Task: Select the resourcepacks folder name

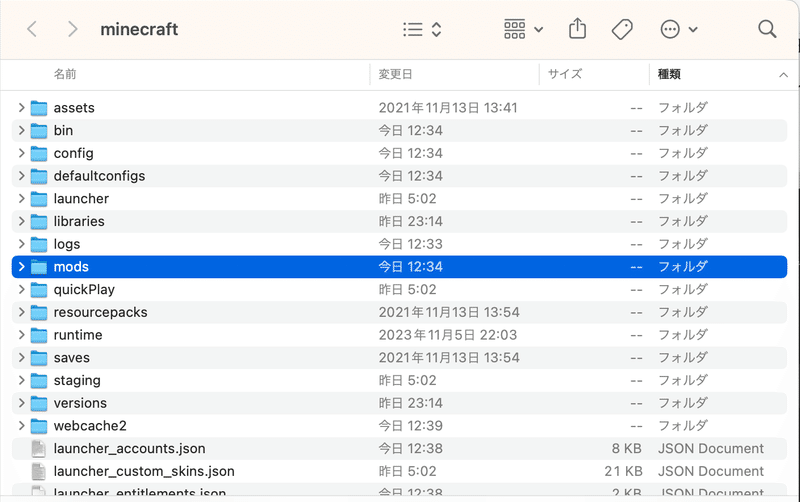Action: [x=101, y=312]
